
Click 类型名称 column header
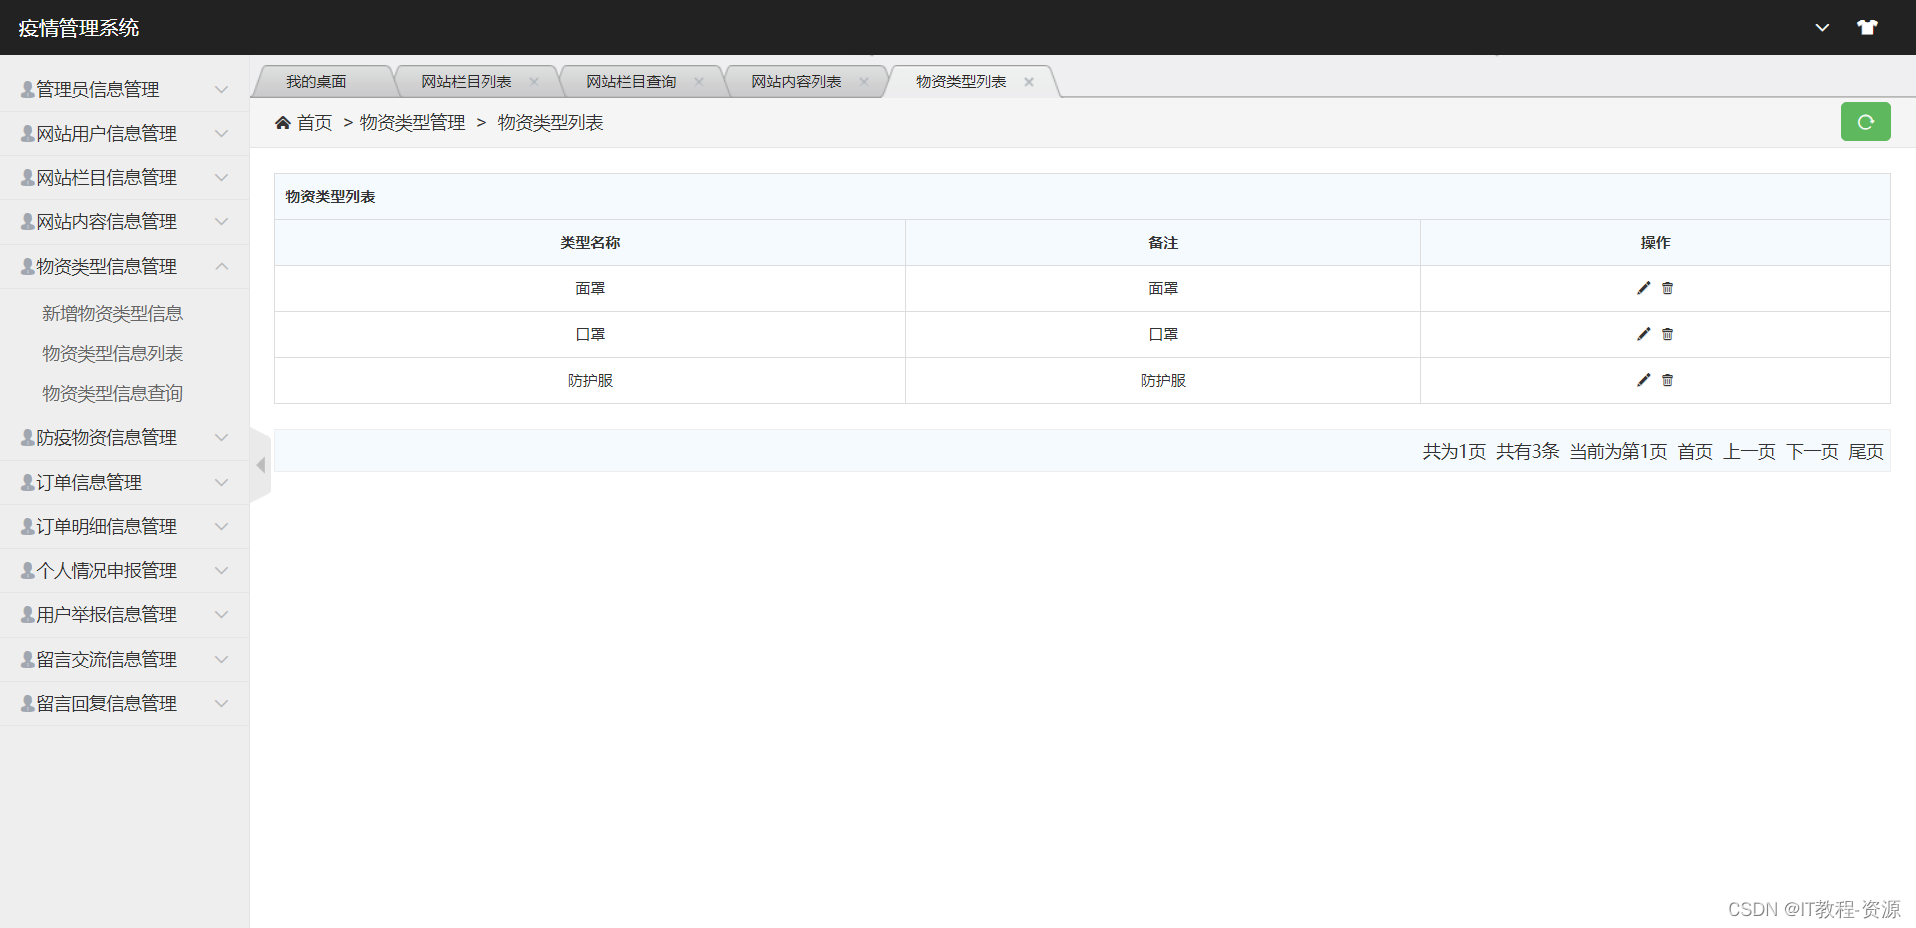tap(590, 242)
